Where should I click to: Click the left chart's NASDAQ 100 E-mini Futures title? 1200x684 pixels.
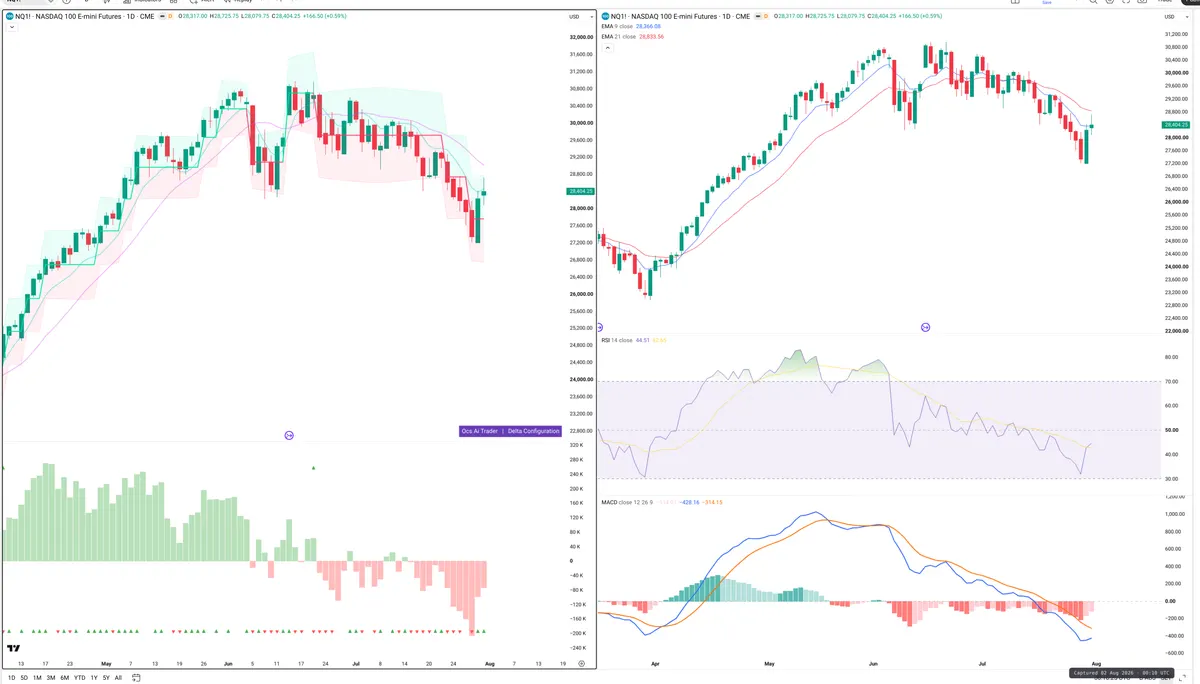point(78,17)
